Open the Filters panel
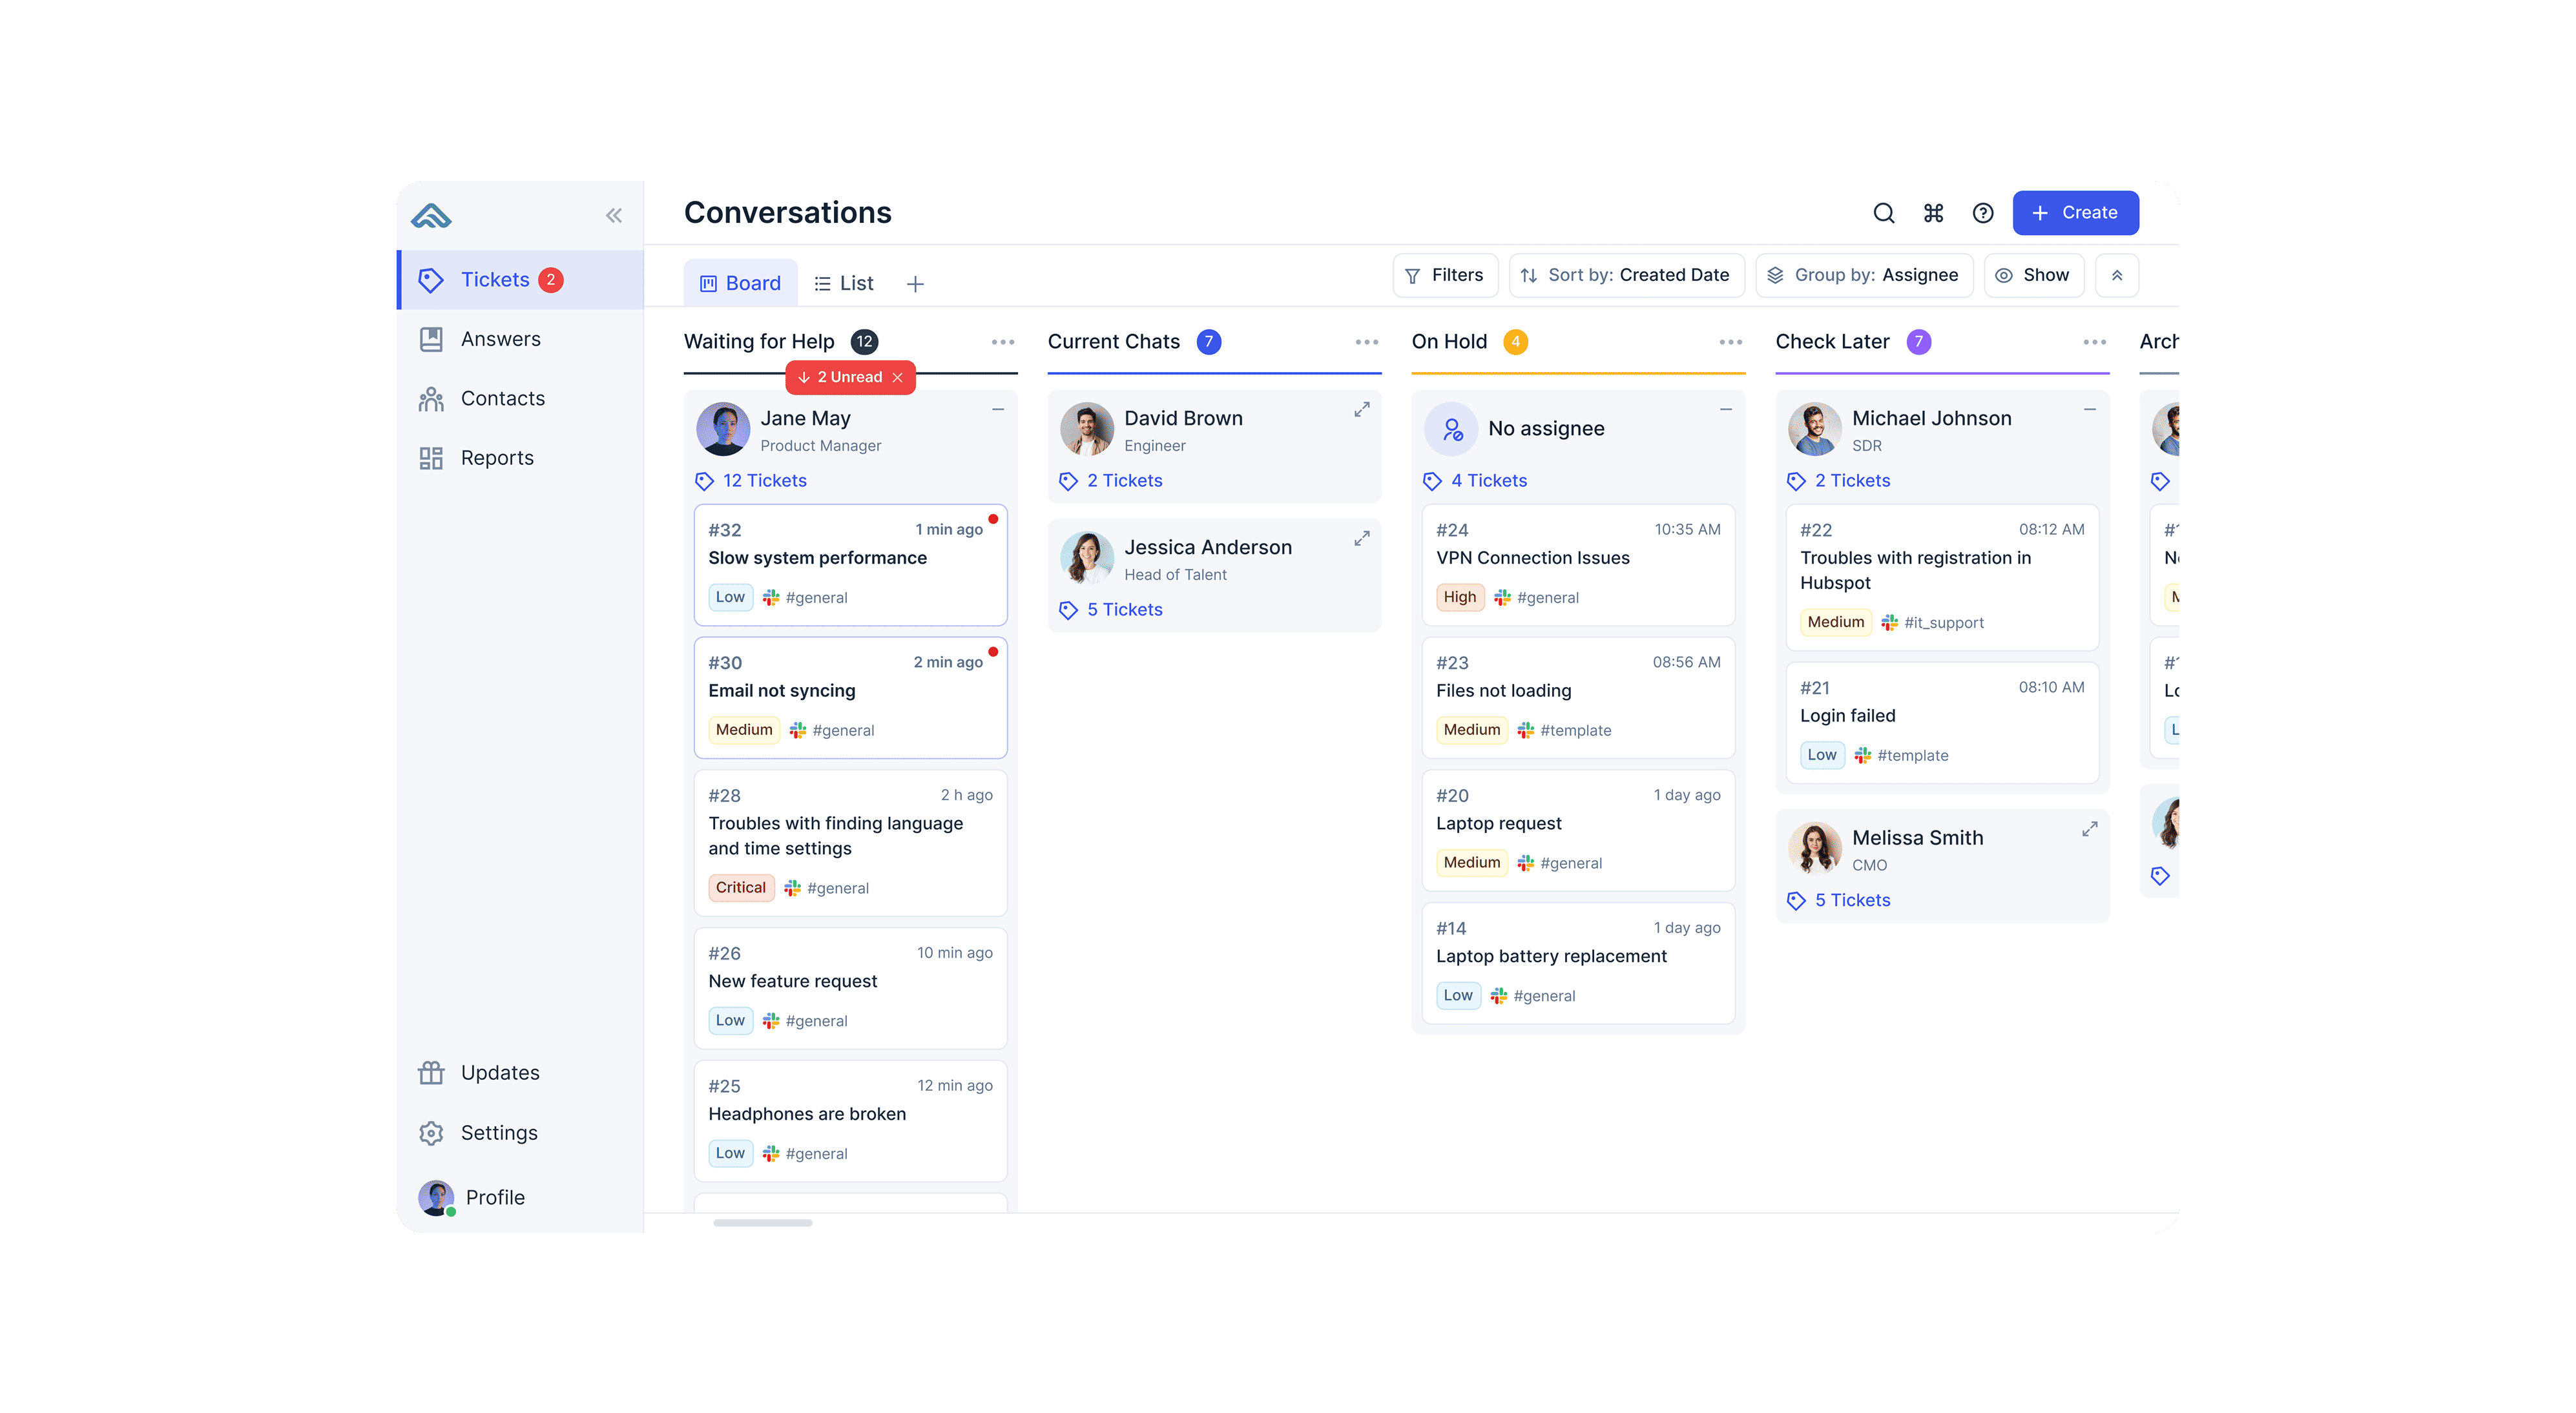 (x=1444, y=275)
